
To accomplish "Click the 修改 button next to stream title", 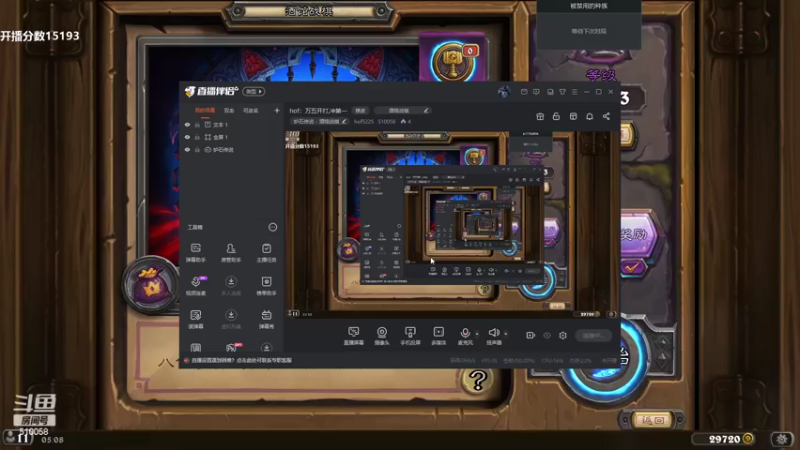I will 360,110.
